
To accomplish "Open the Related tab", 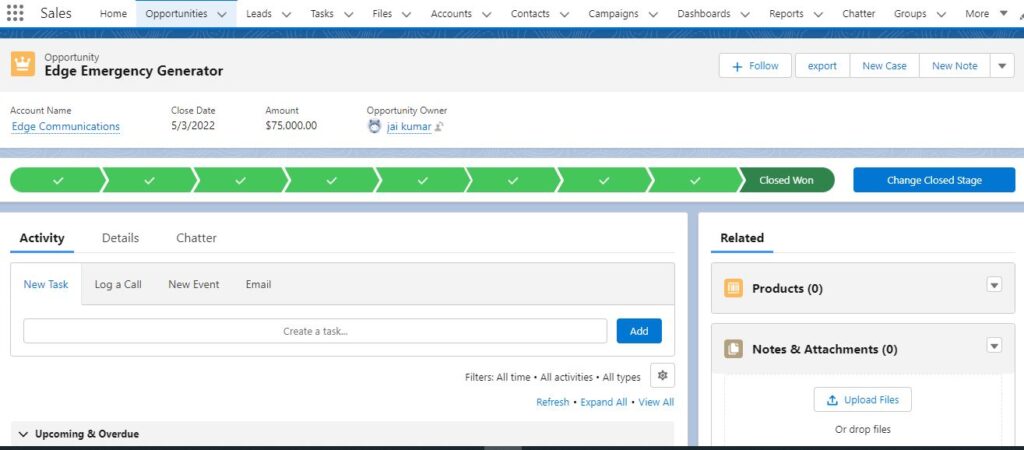I will [742, 238].
